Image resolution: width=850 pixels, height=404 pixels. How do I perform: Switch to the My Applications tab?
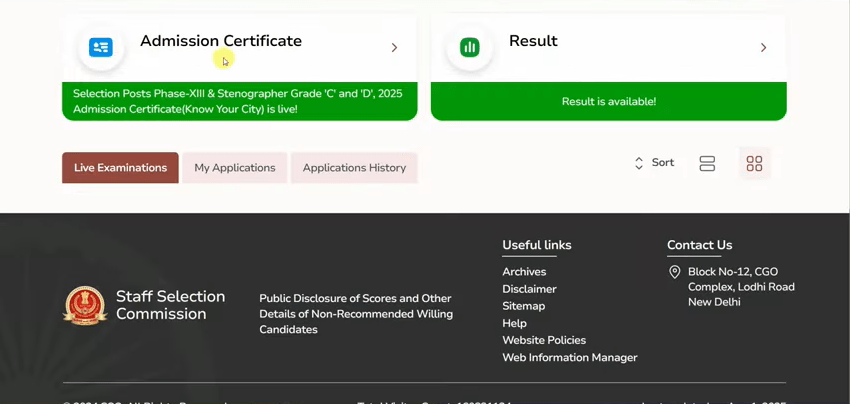click(235, 168)
